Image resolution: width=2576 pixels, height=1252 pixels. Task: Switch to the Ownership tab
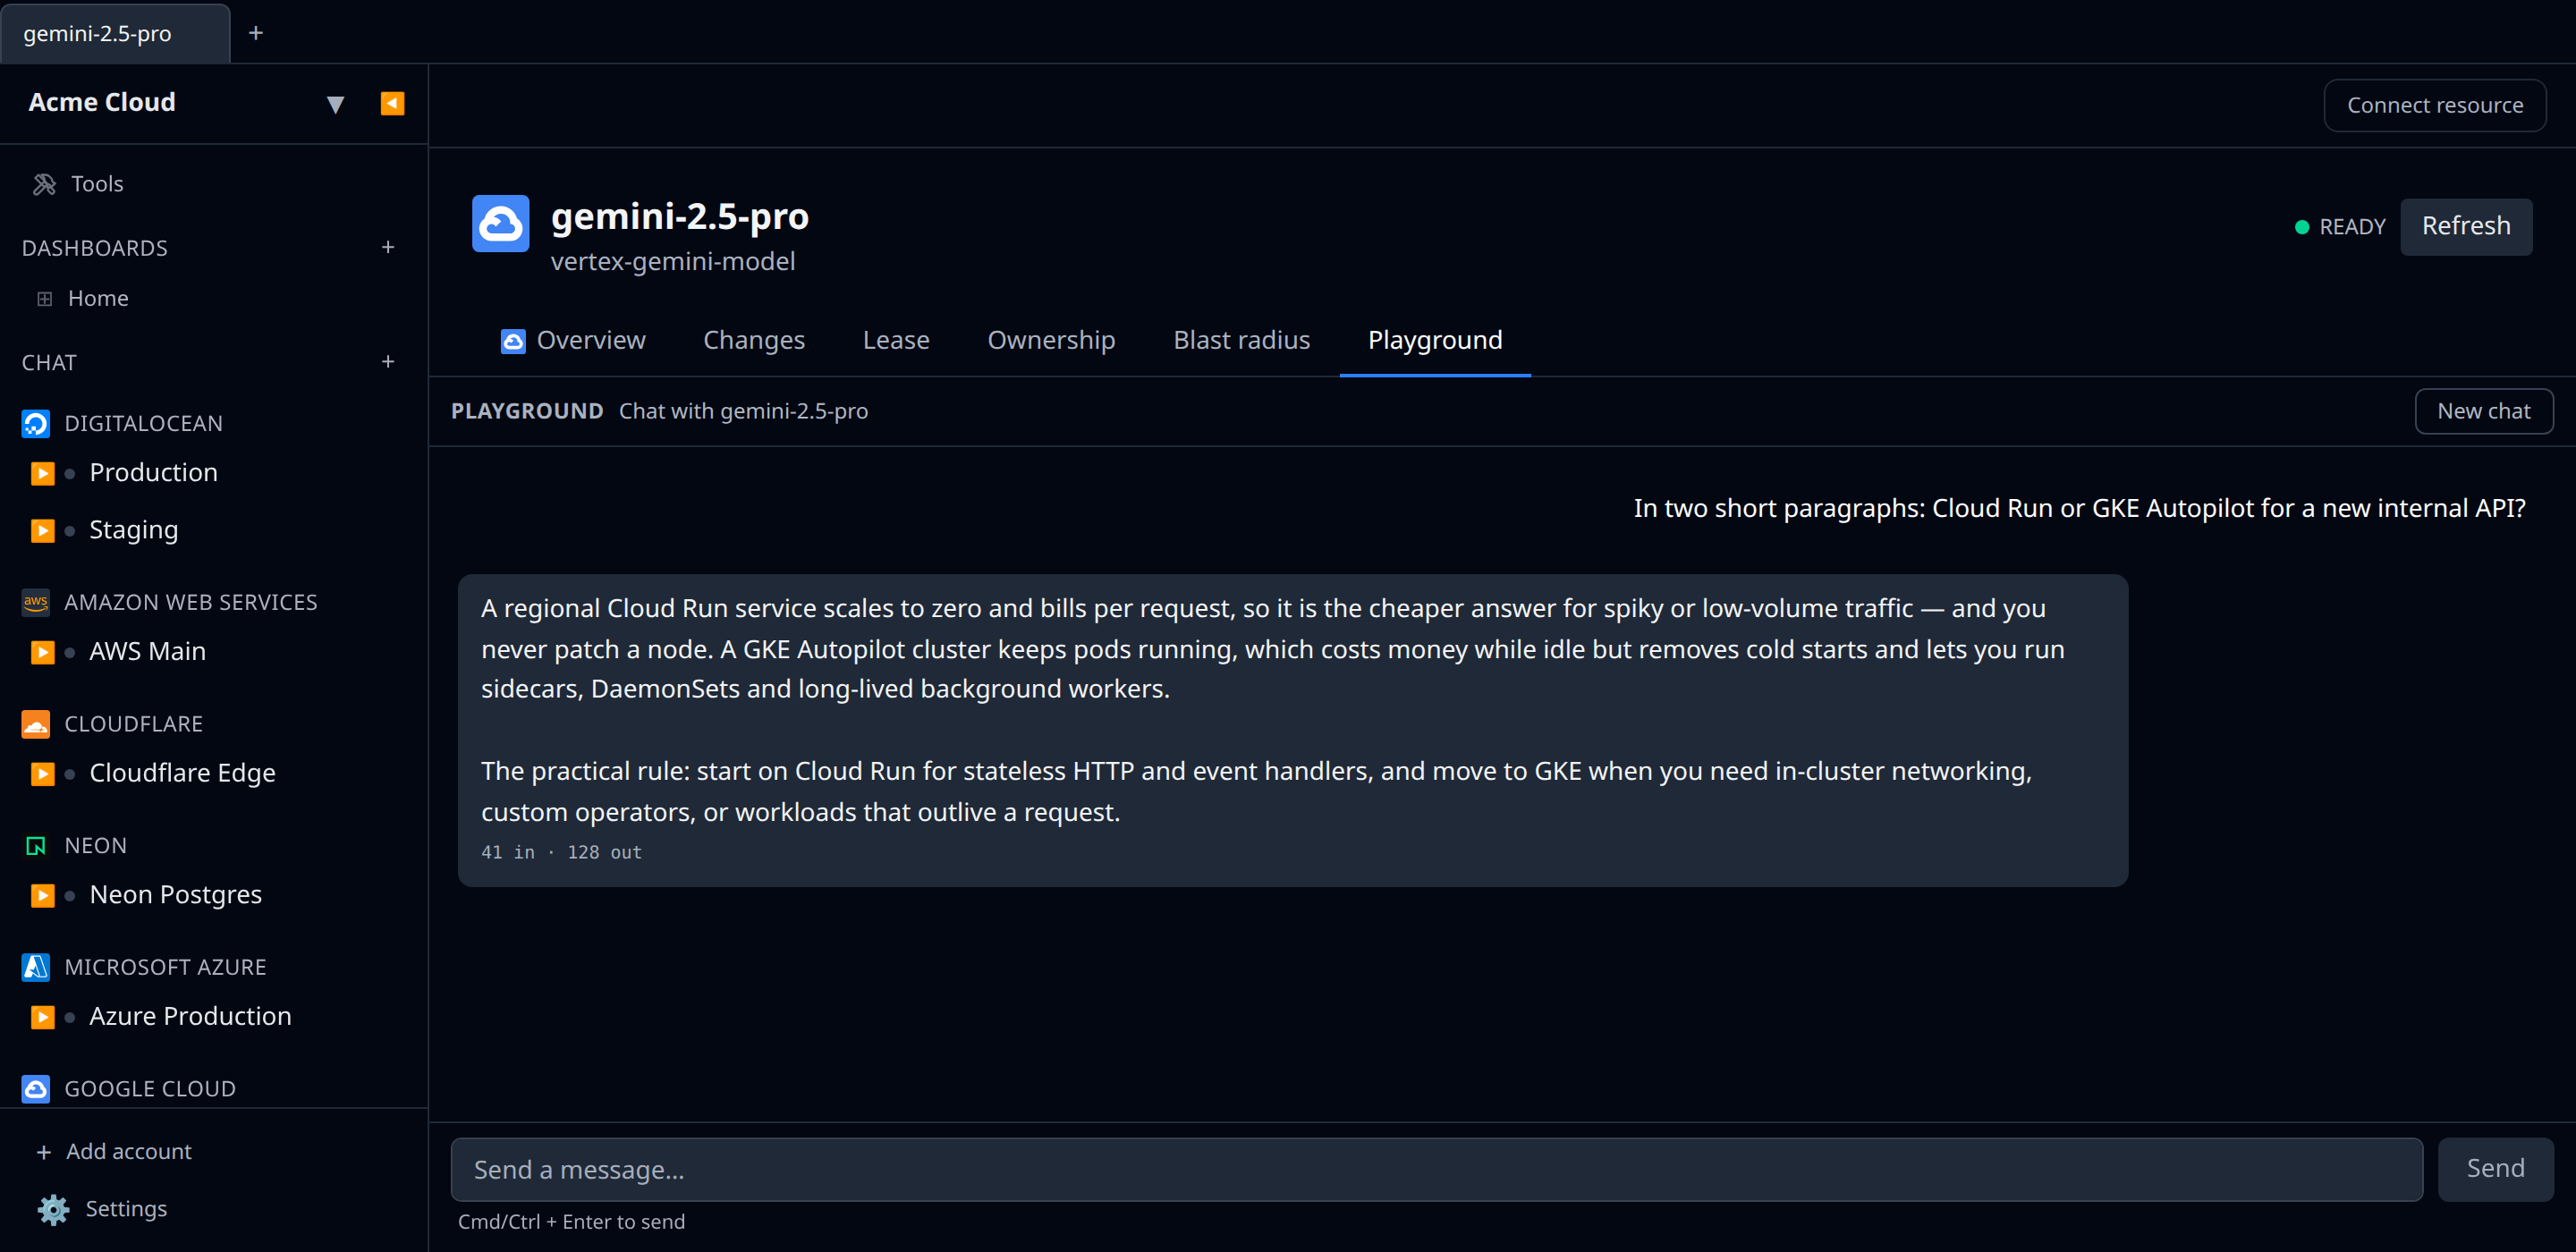click(x=1051, y=340)
